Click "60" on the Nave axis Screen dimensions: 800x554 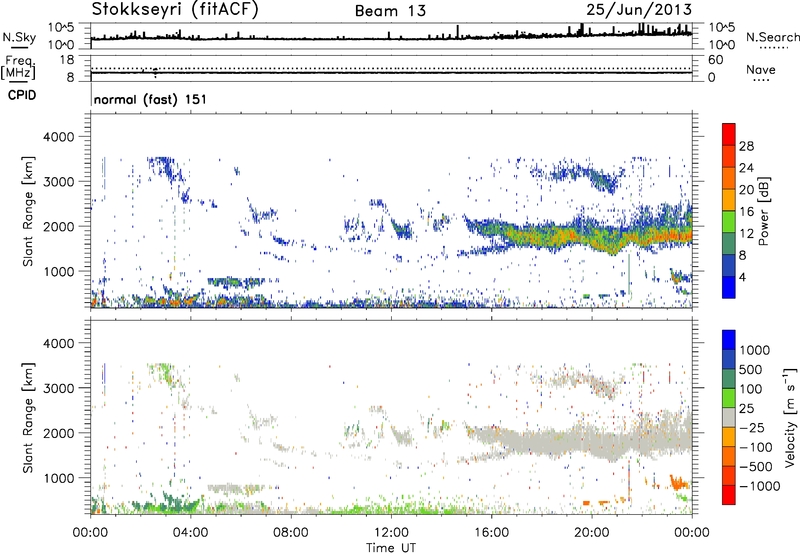click(715, 60)
